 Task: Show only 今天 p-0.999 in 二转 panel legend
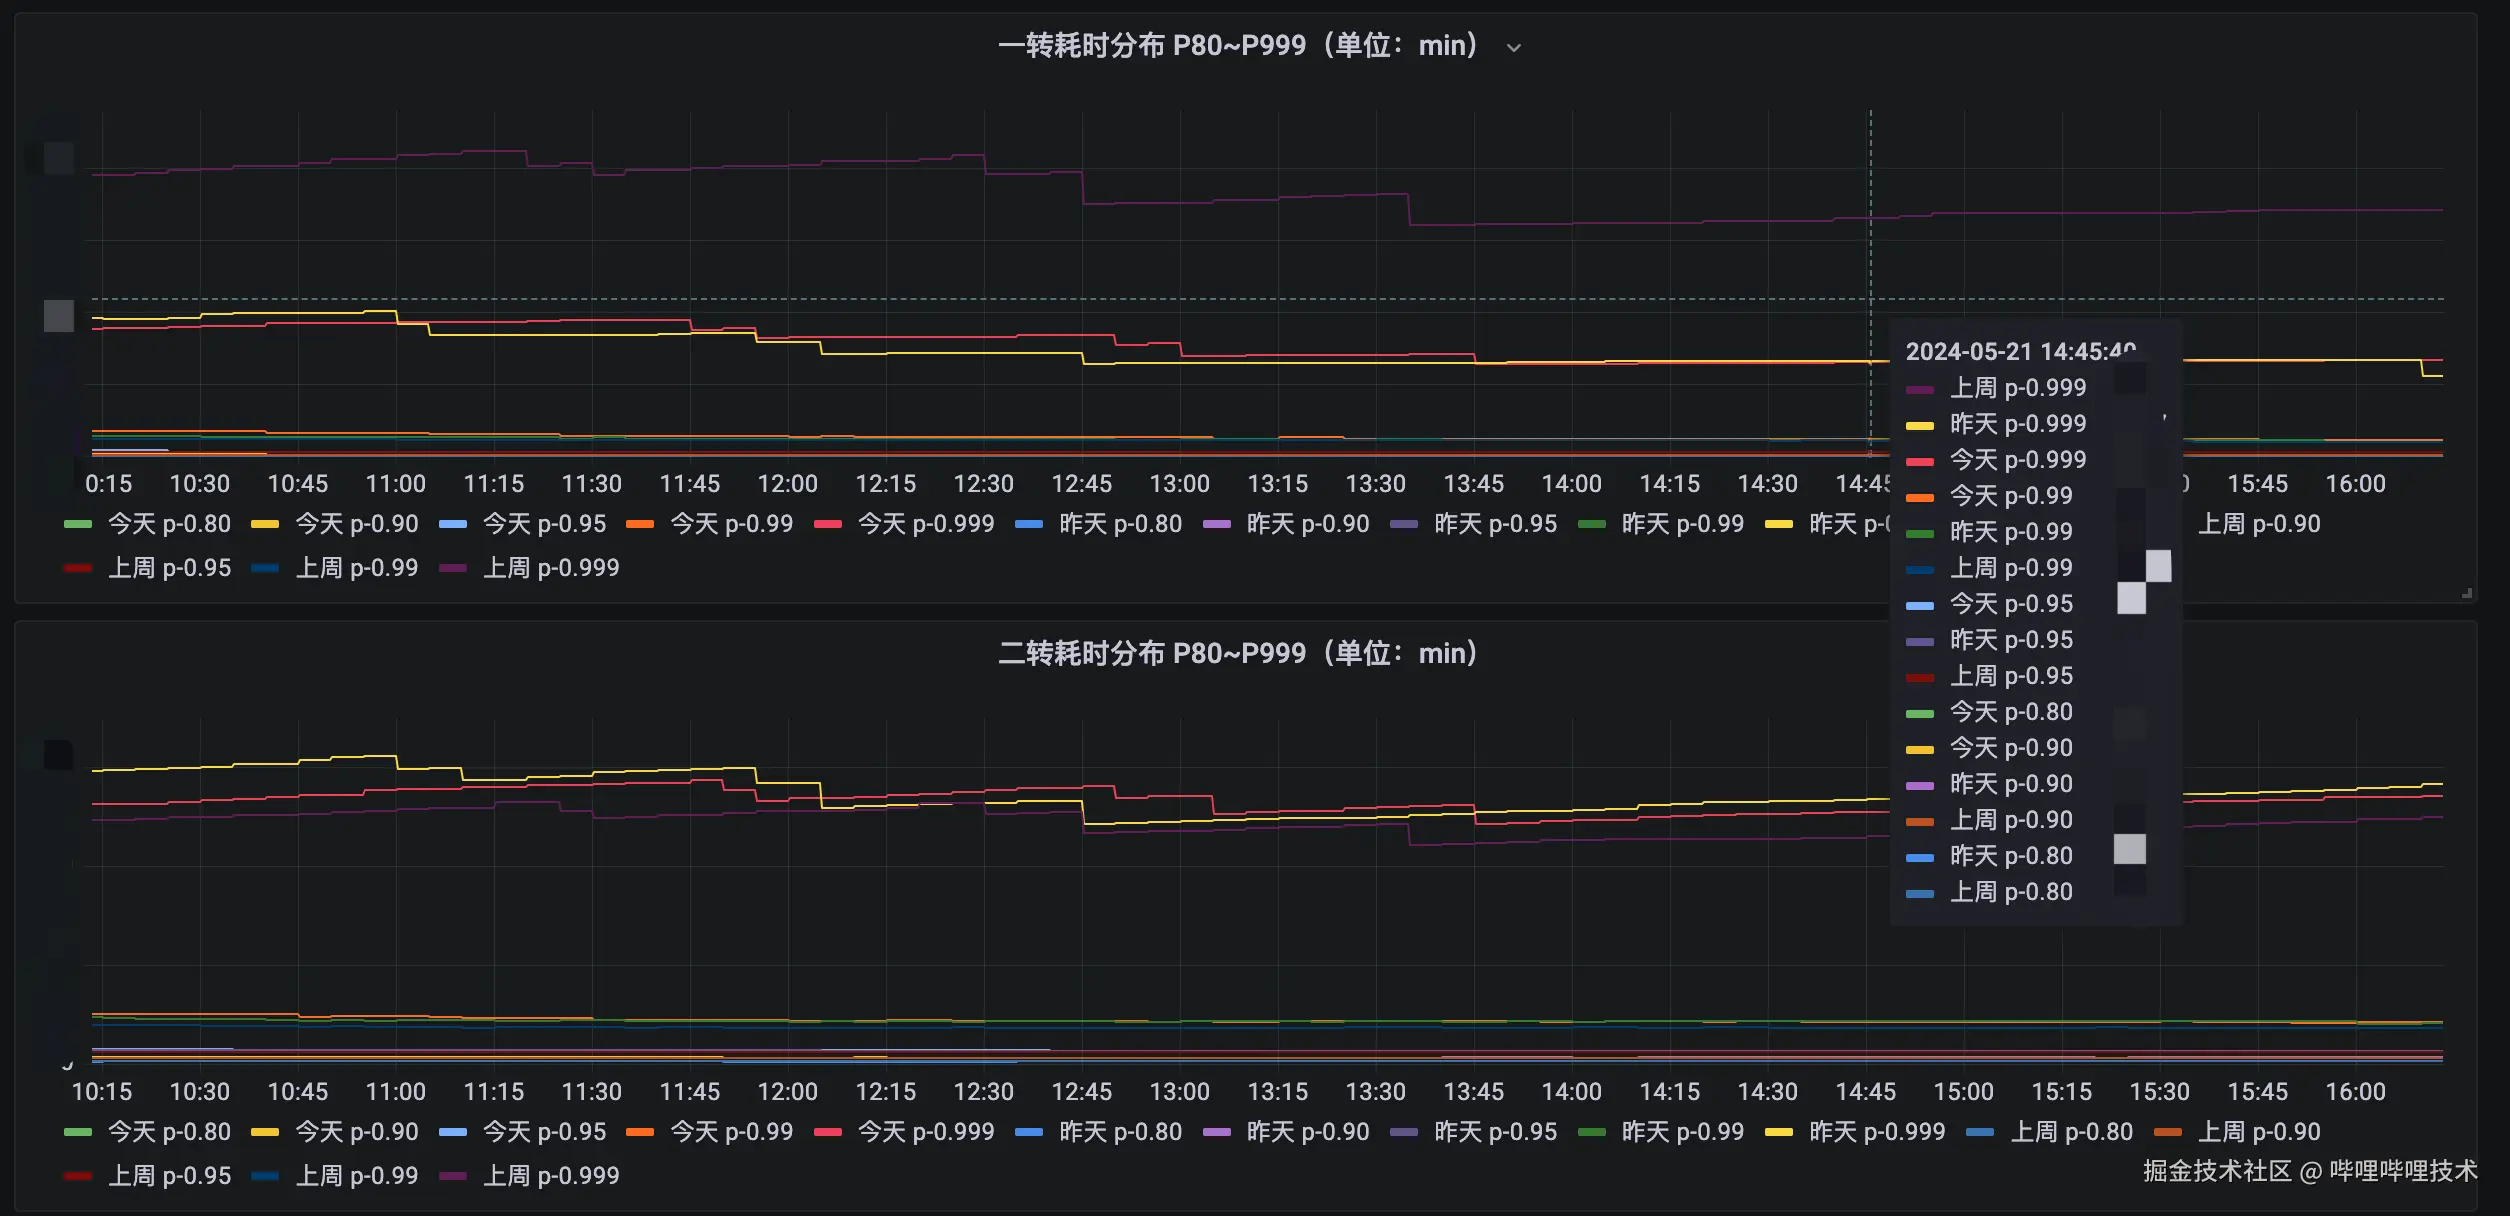point(926,1132)
